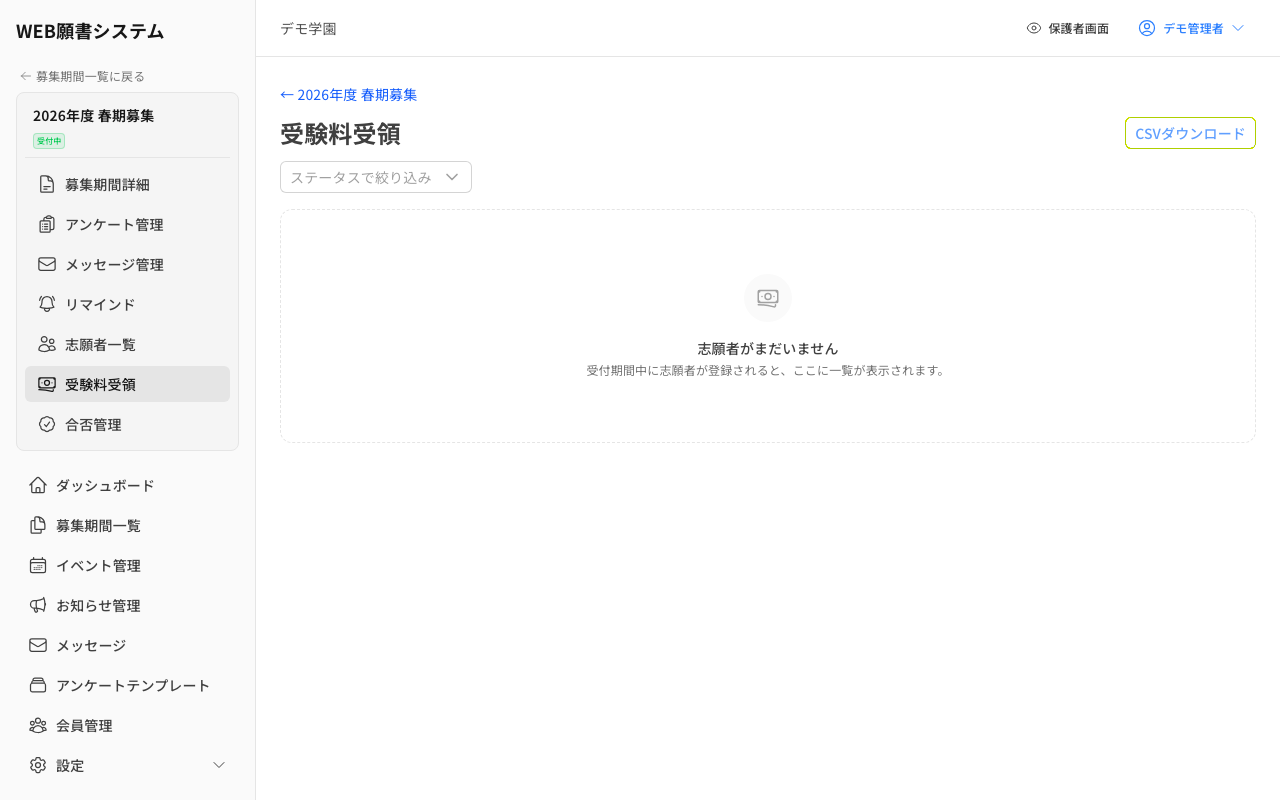Open メッセージ管理 in sidebar
The width and height of the screenshot is (1280, 800).
click(128, 264)
